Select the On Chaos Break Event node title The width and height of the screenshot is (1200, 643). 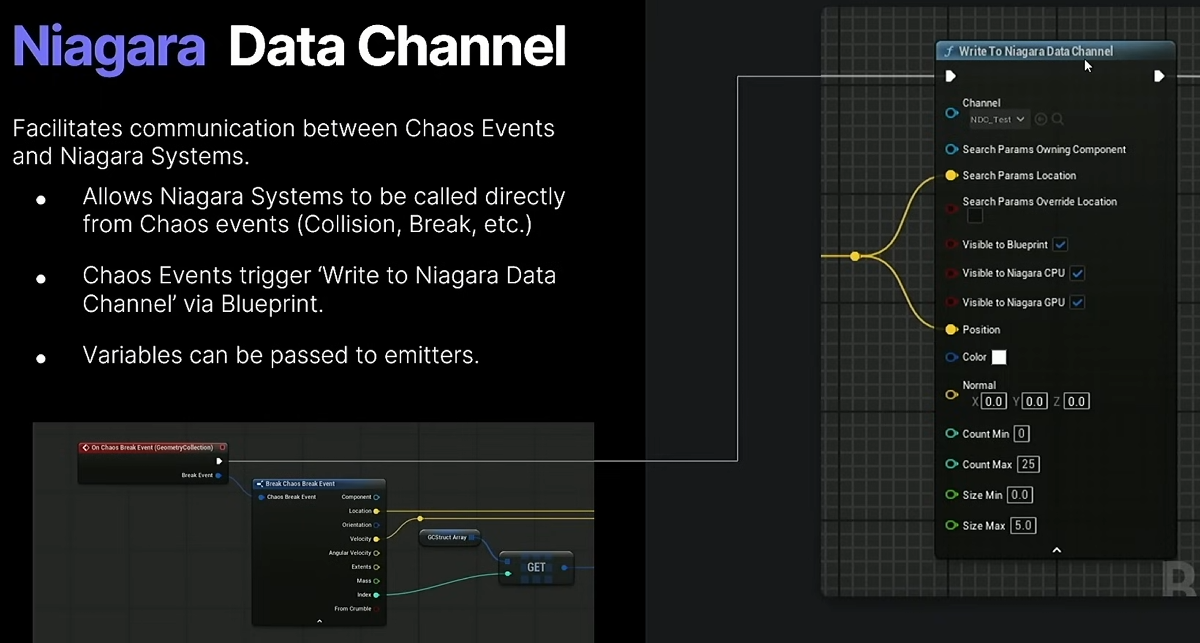[152, 447]
